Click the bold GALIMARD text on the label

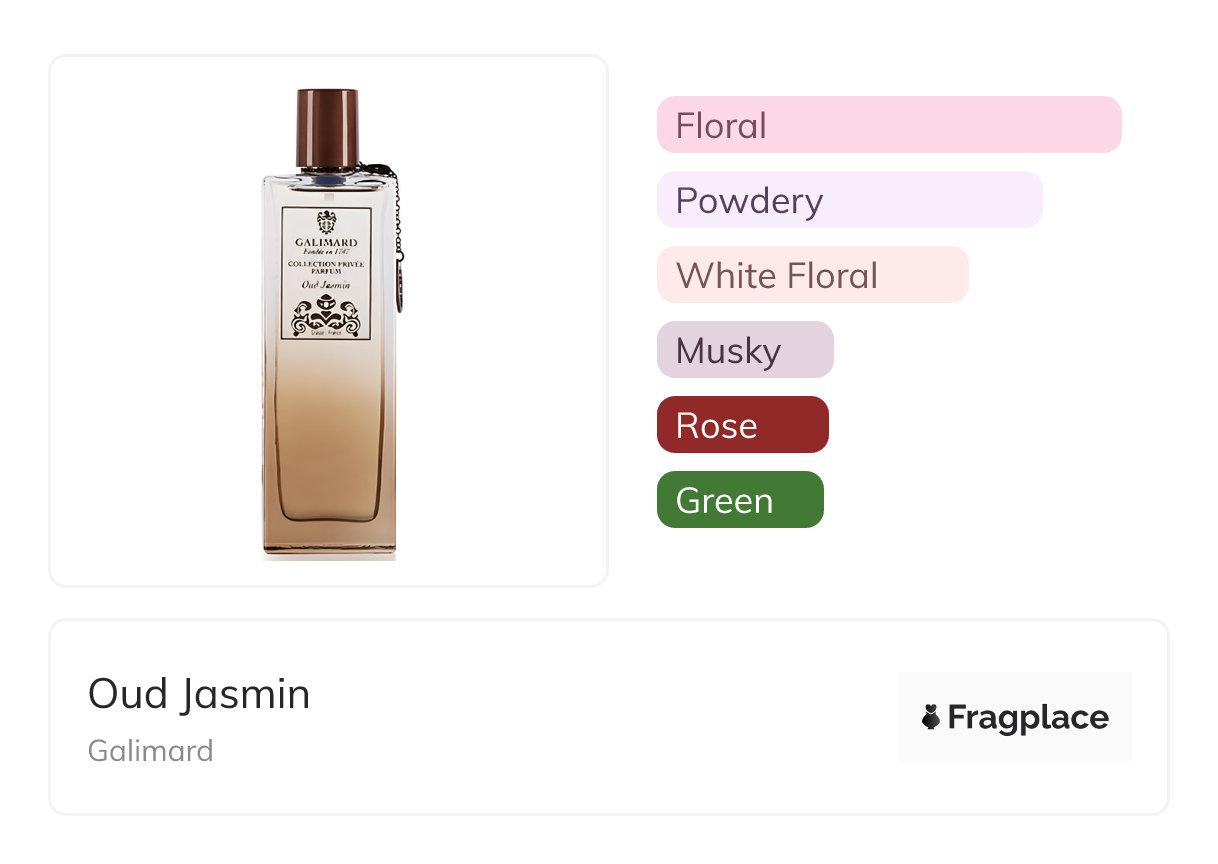coord(326,242)
